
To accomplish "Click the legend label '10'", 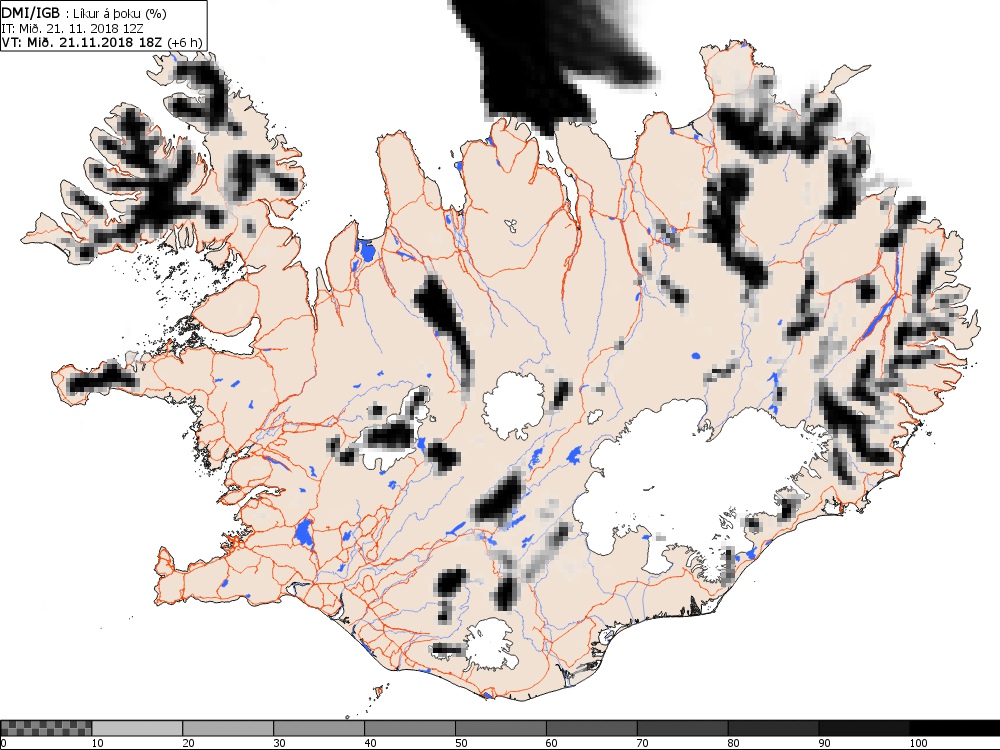I will 97,743.
